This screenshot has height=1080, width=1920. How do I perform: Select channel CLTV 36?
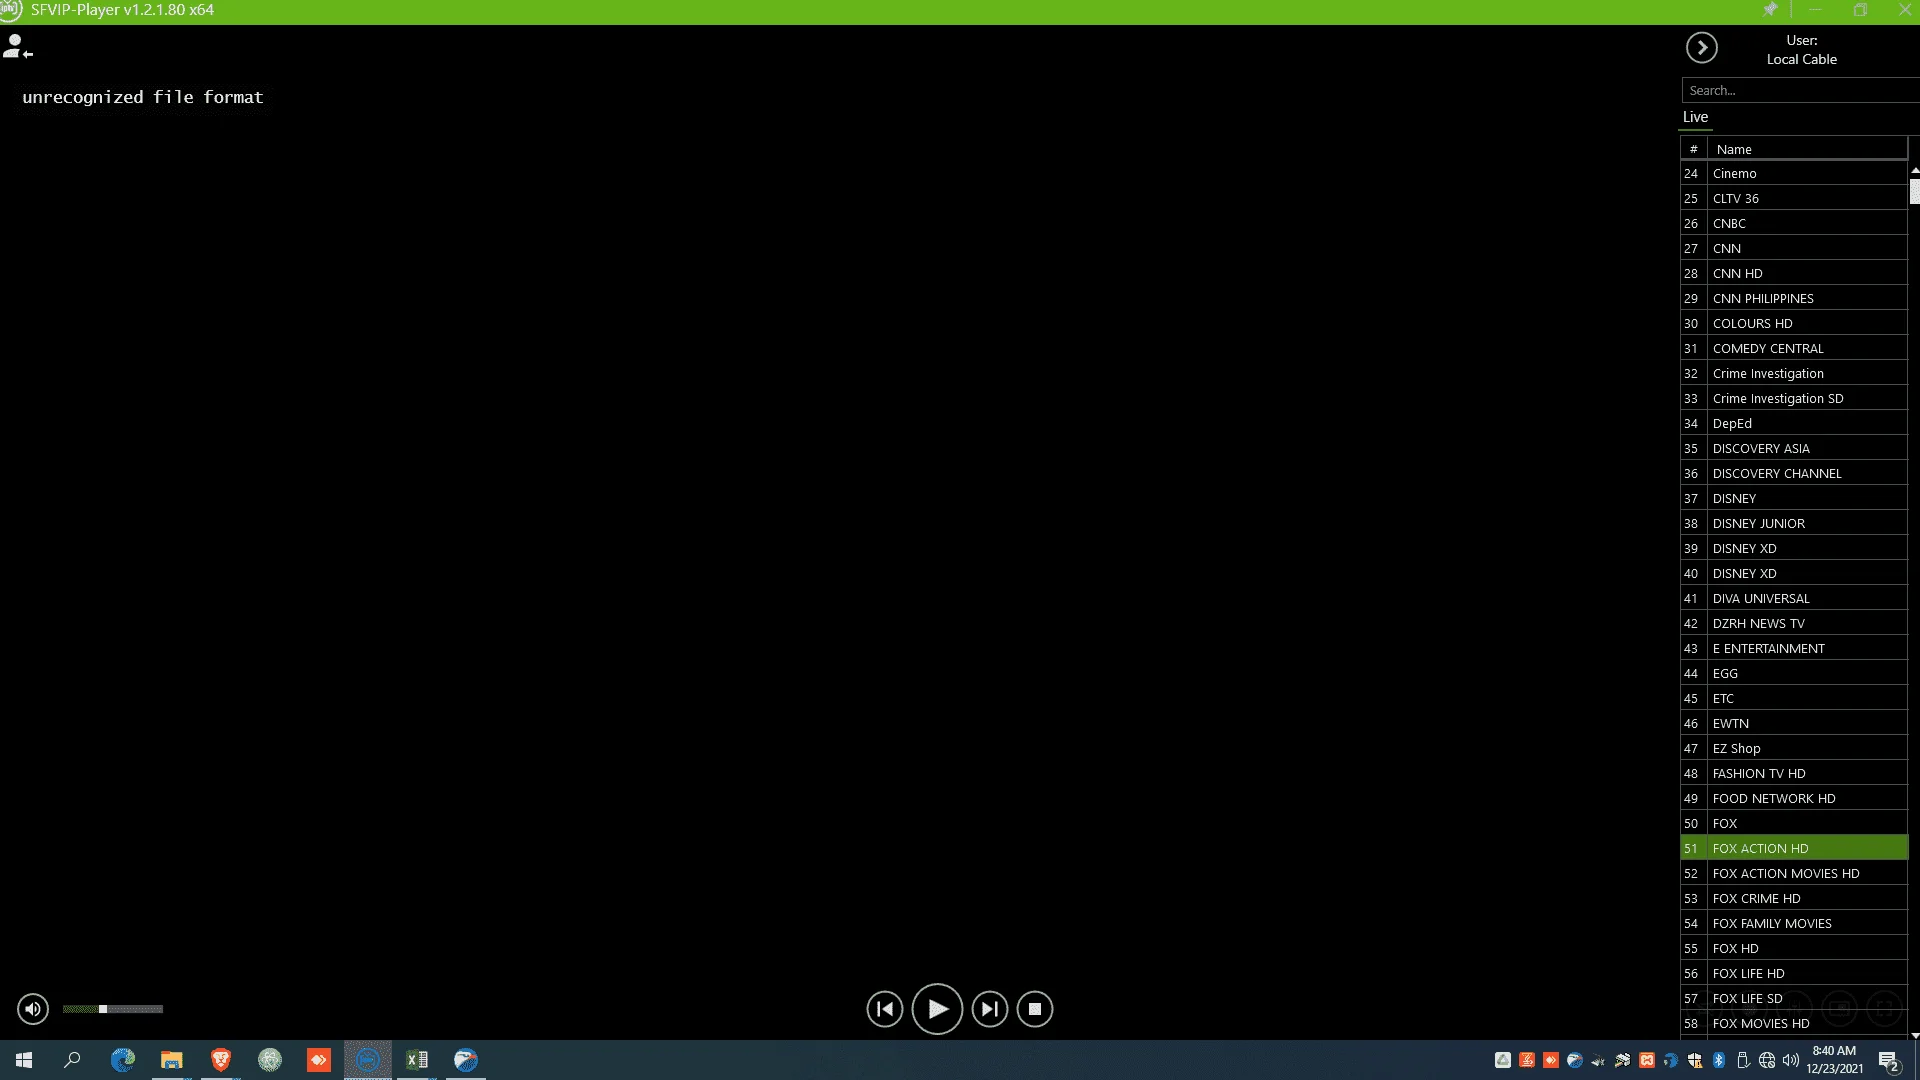(1794, 198)
